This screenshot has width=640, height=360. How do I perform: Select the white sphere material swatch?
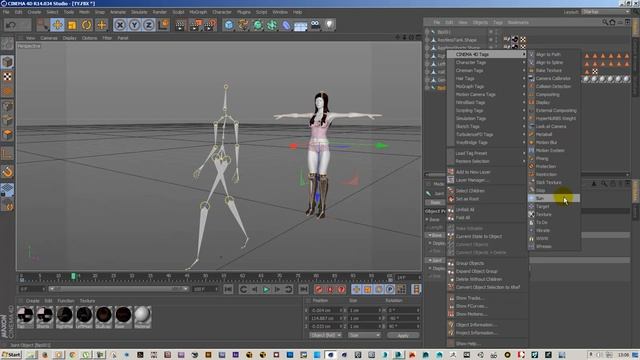142,316
